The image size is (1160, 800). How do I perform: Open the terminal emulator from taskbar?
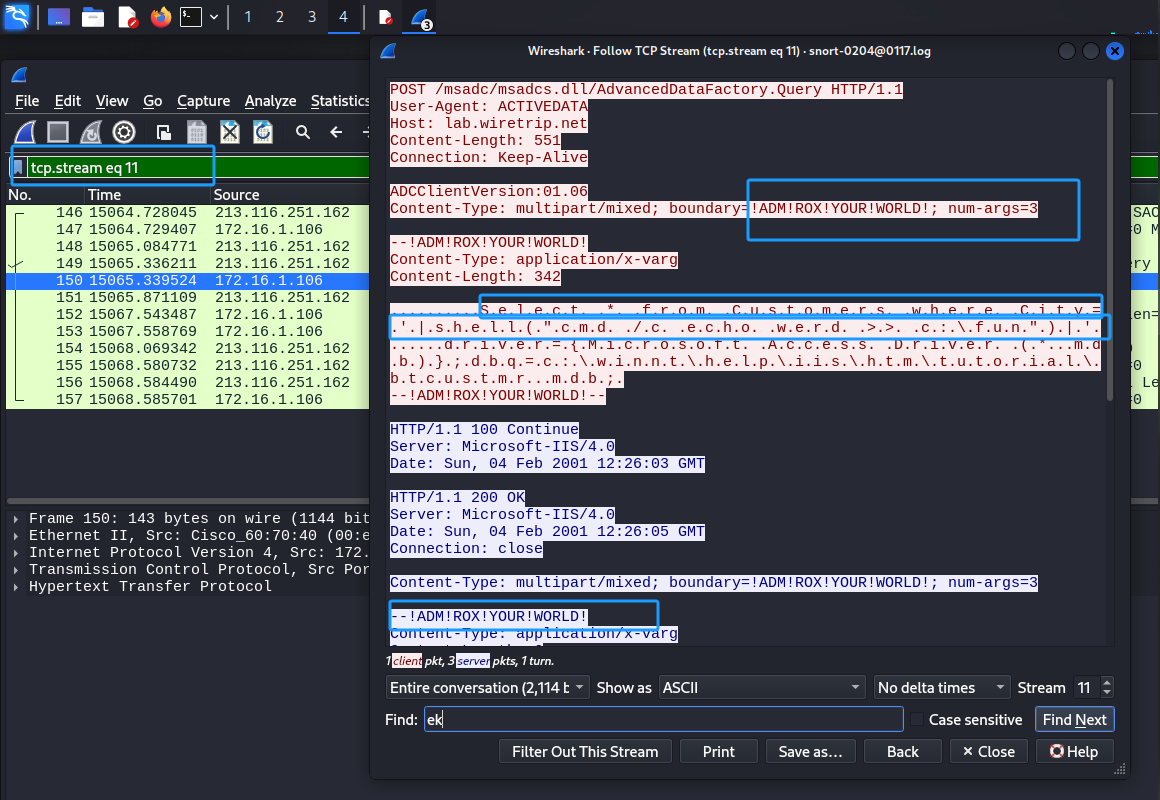click(191, 17)
